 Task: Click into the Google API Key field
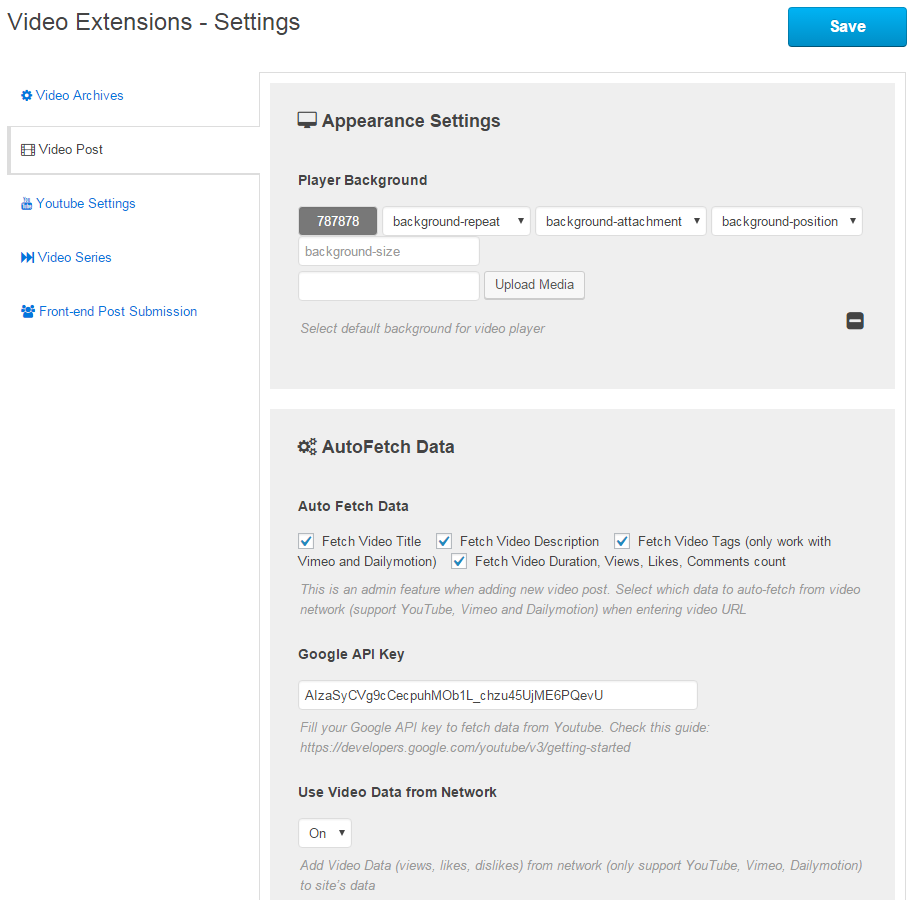[x=498, y=695]
